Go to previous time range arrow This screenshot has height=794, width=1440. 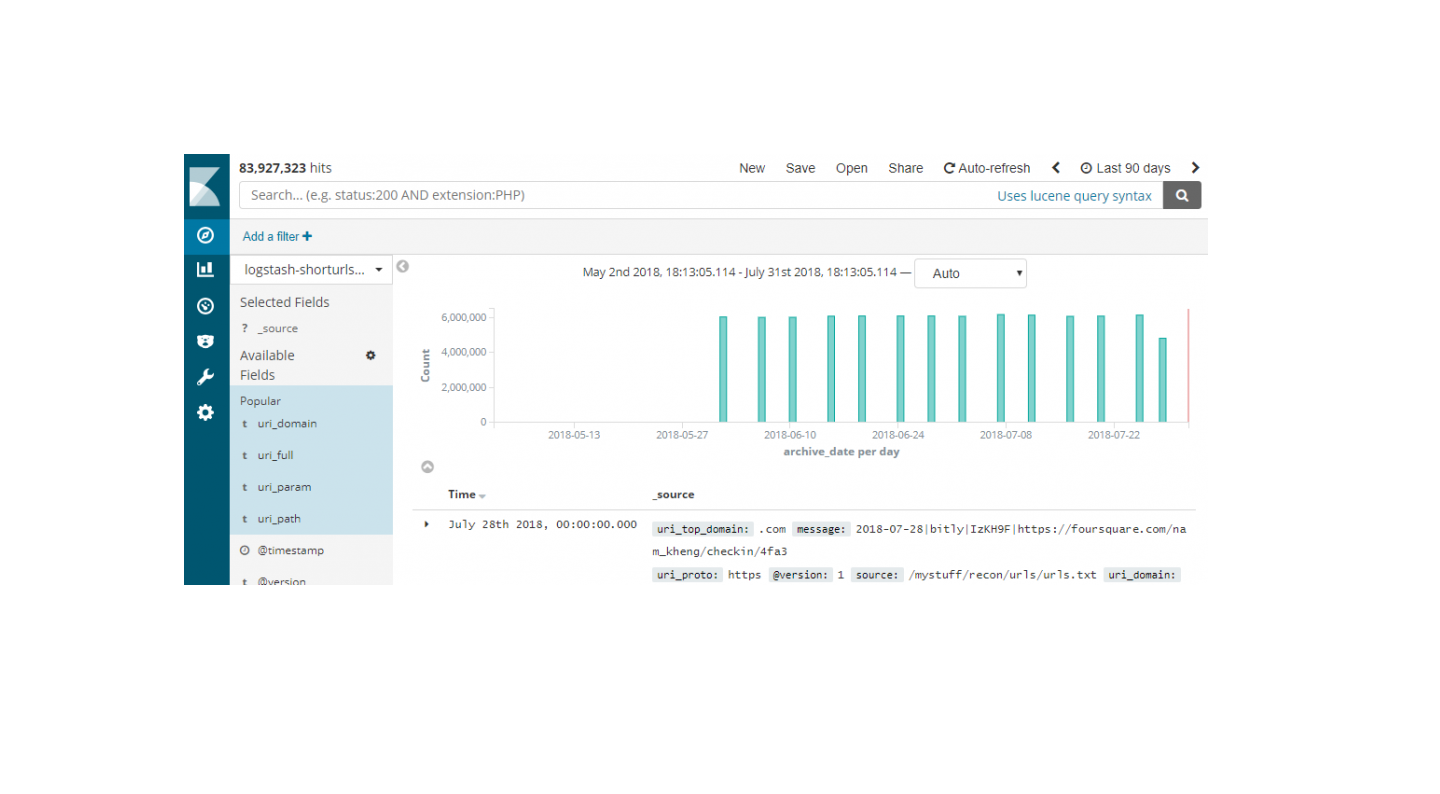click(1055, 168)
